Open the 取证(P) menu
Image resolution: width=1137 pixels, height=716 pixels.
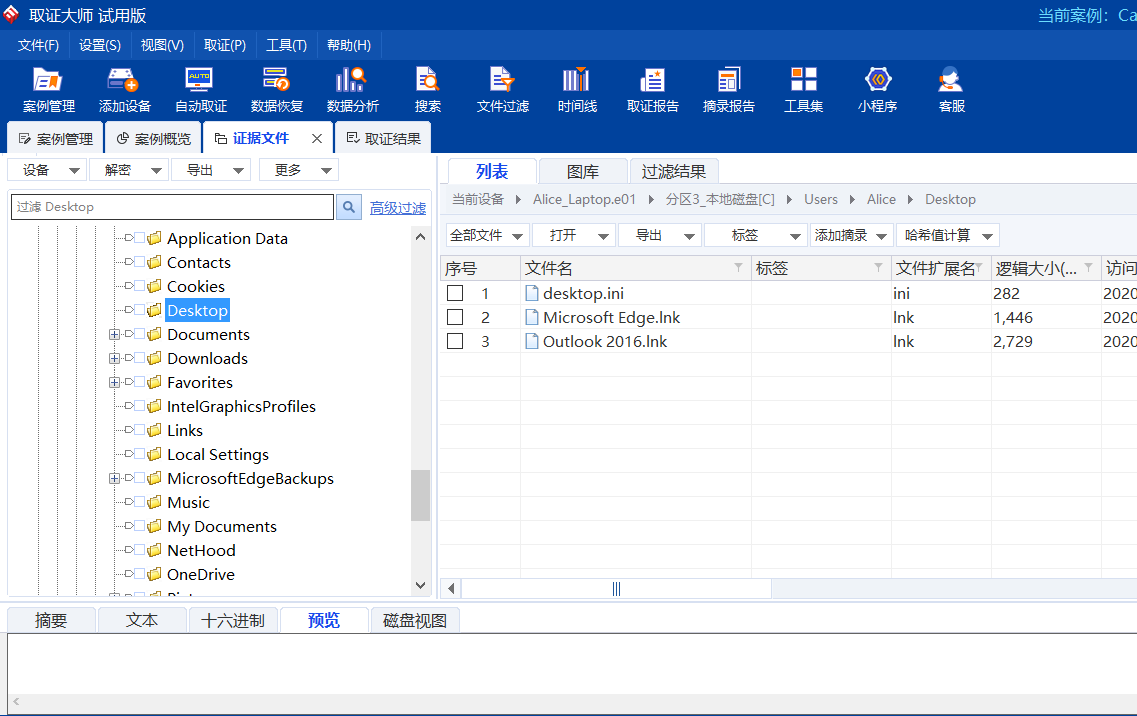pos(225,45)
